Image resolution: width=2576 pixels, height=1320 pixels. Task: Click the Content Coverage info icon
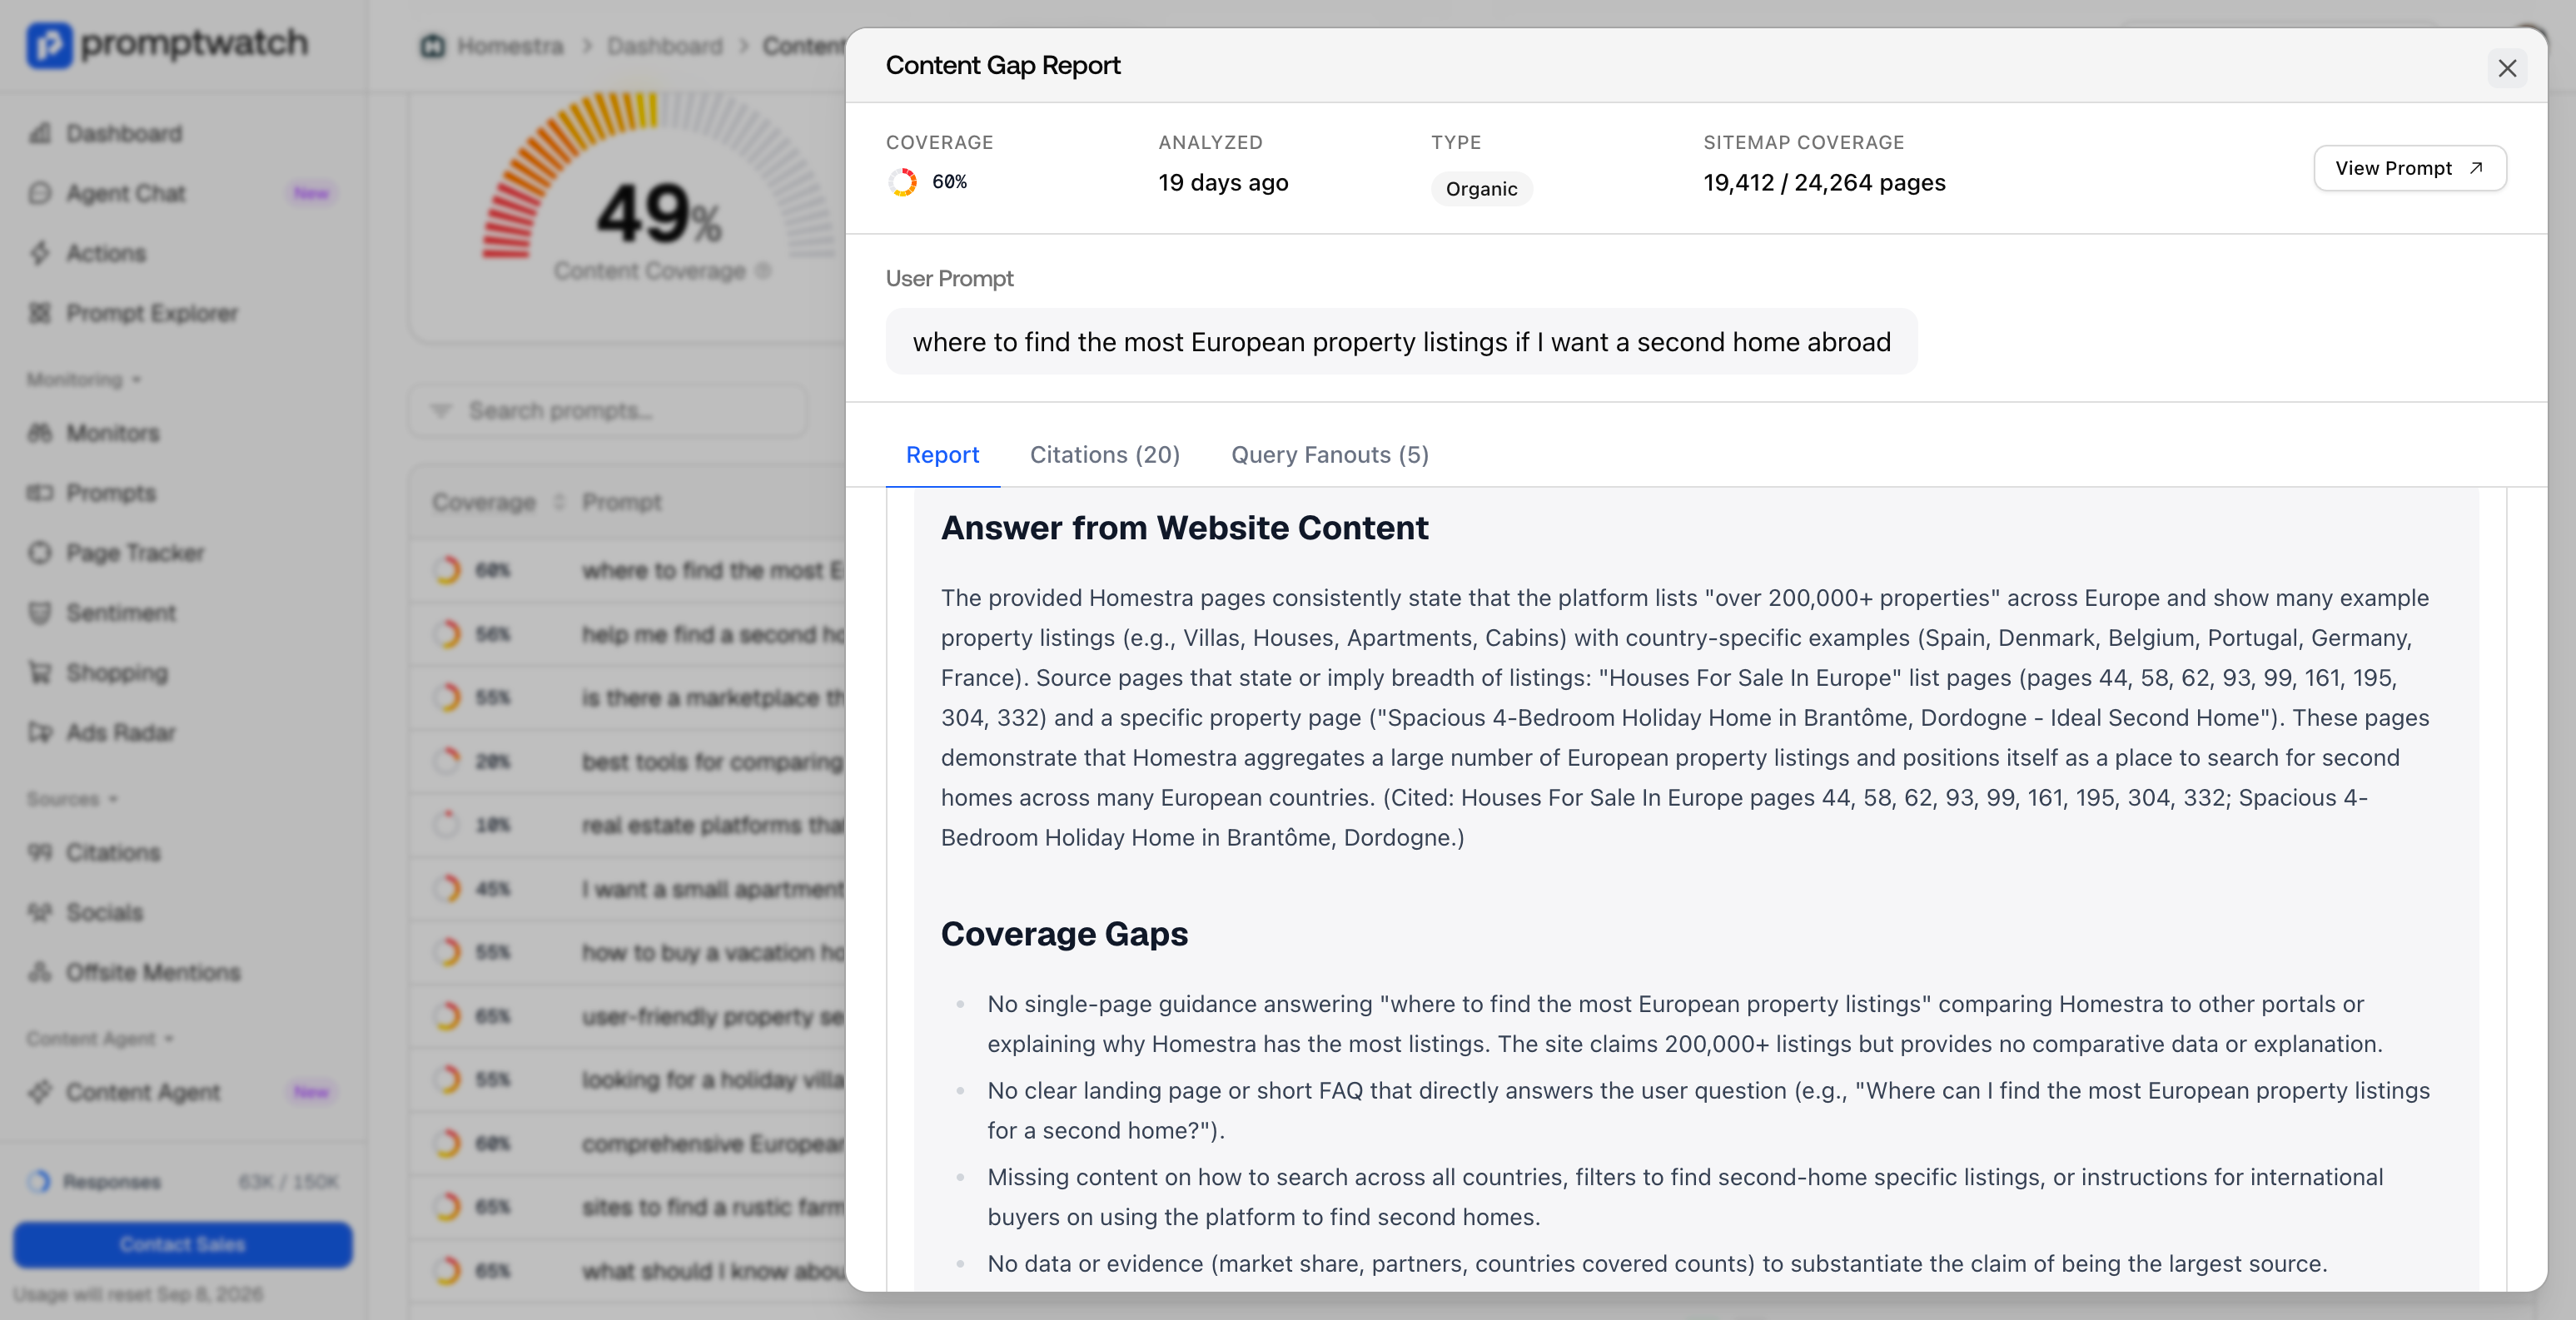click(763, 271)
